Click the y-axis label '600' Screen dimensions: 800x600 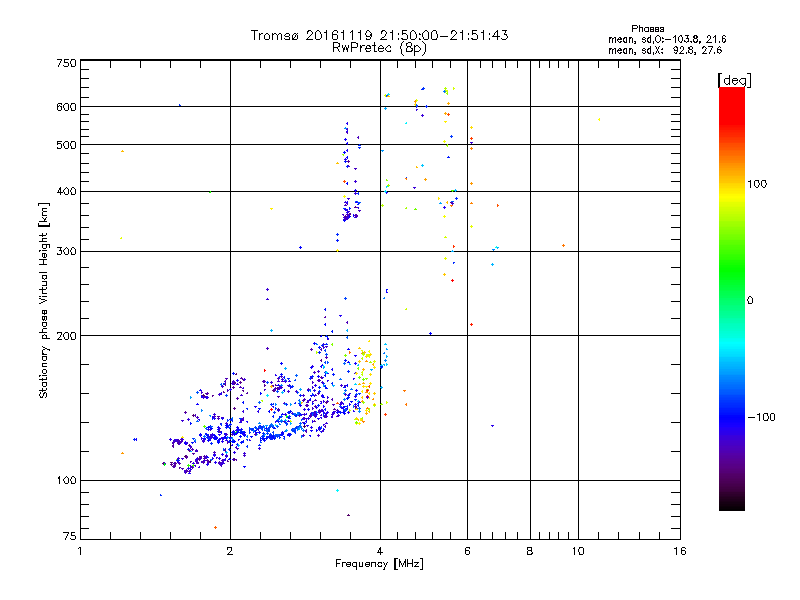point(66,107)
